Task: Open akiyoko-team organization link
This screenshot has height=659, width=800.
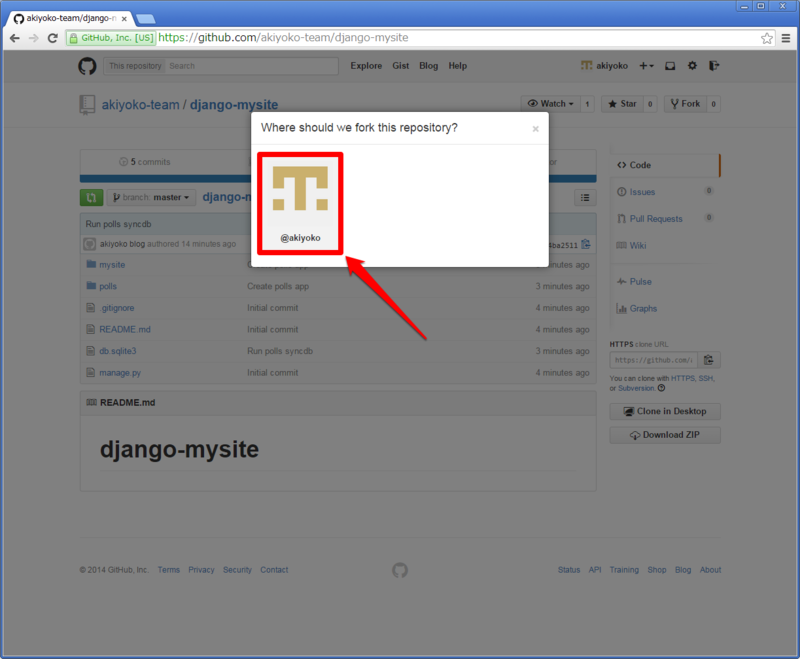Action: [x=140, y=105]
